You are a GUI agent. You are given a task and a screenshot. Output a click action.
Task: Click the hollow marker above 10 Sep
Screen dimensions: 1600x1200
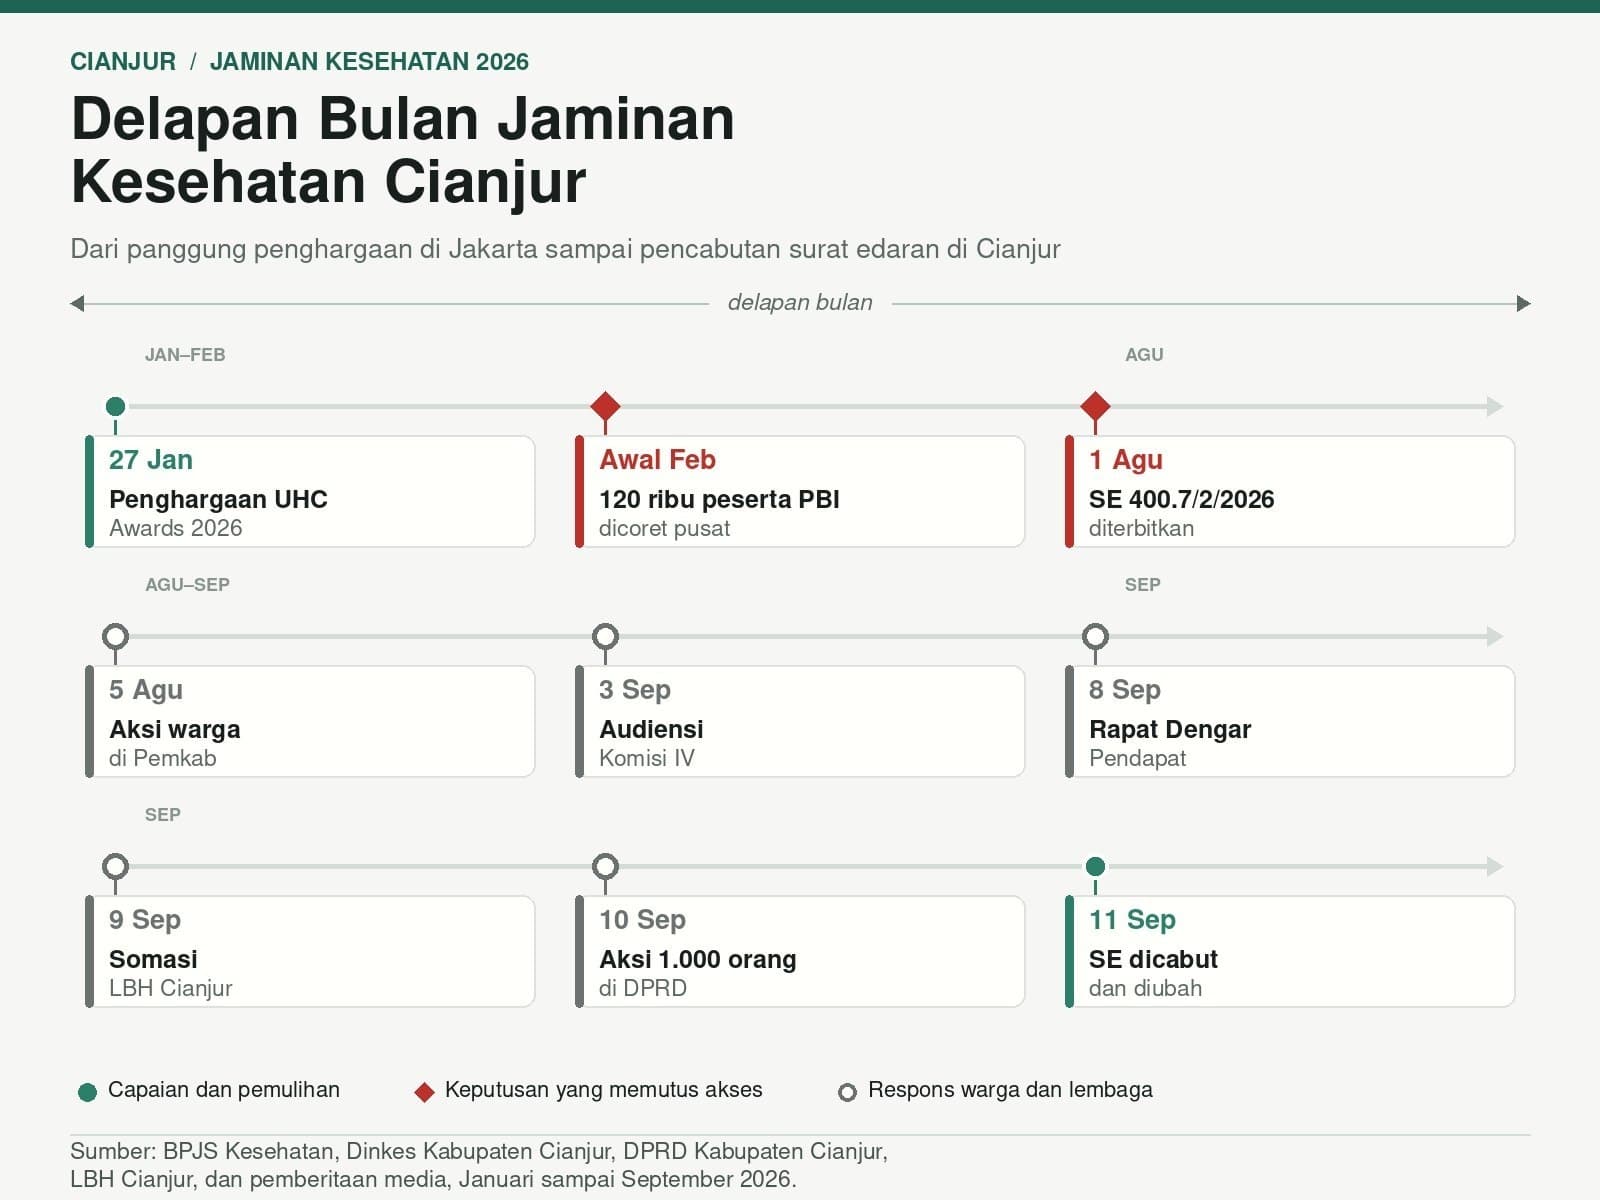point(605,866)
